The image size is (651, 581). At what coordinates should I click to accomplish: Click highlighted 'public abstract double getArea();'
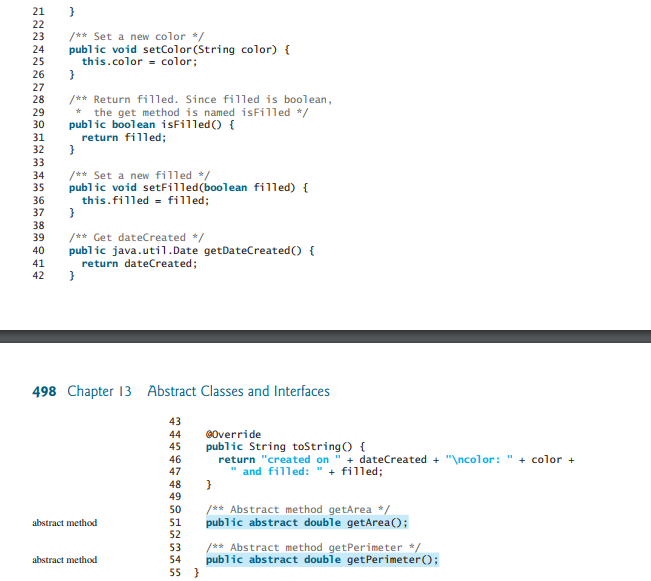307,522
